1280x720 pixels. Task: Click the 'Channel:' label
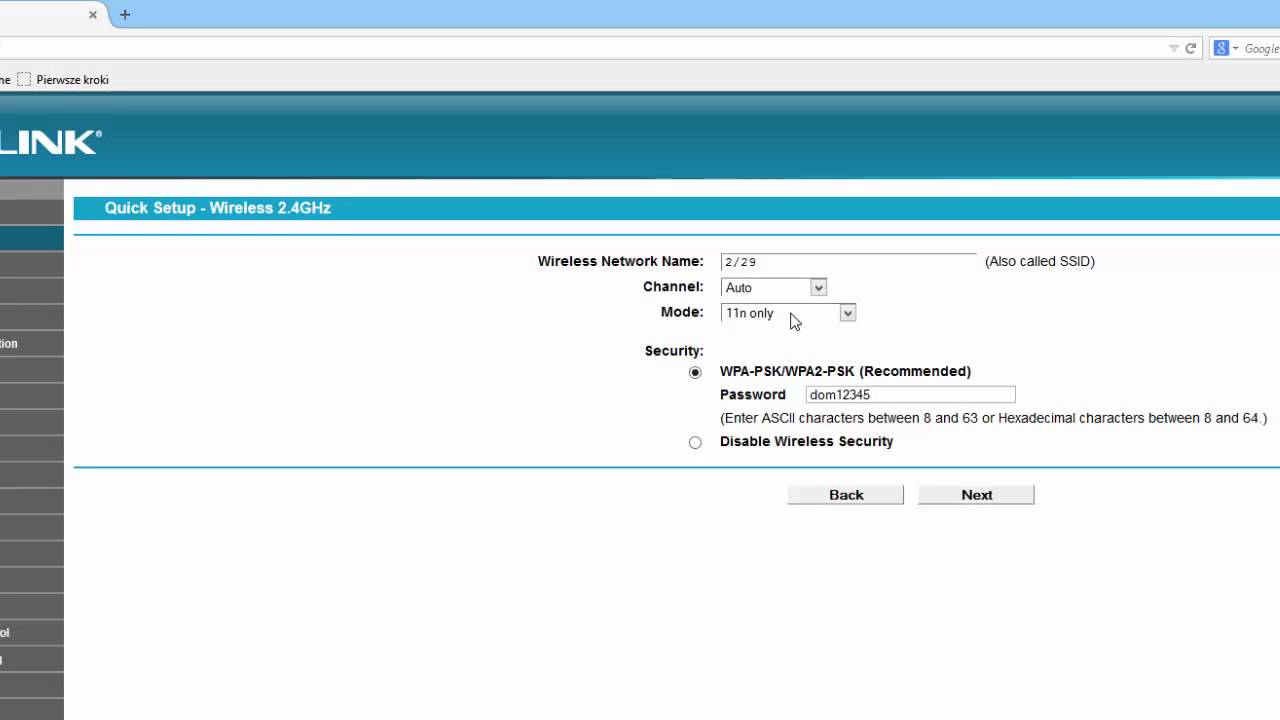click(x=673, y=287)
